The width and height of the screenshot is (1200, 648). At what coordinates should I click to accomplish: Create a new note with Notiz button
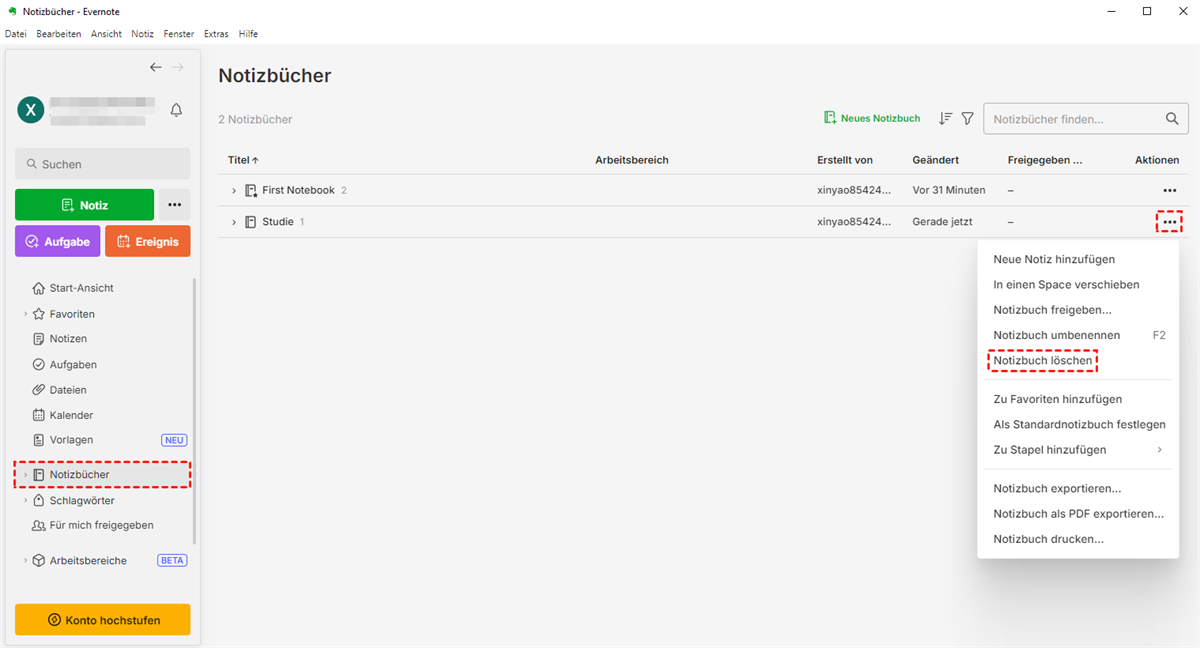(84, 205)
